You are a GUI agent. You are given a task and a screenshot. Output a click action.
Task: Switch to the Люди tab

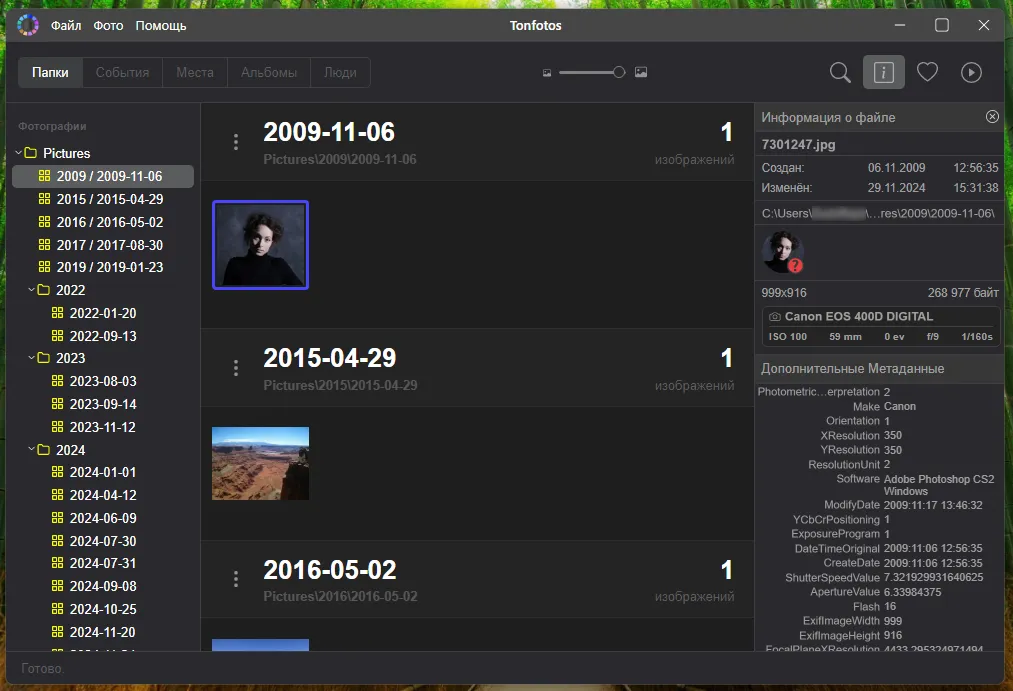point(340,72)
